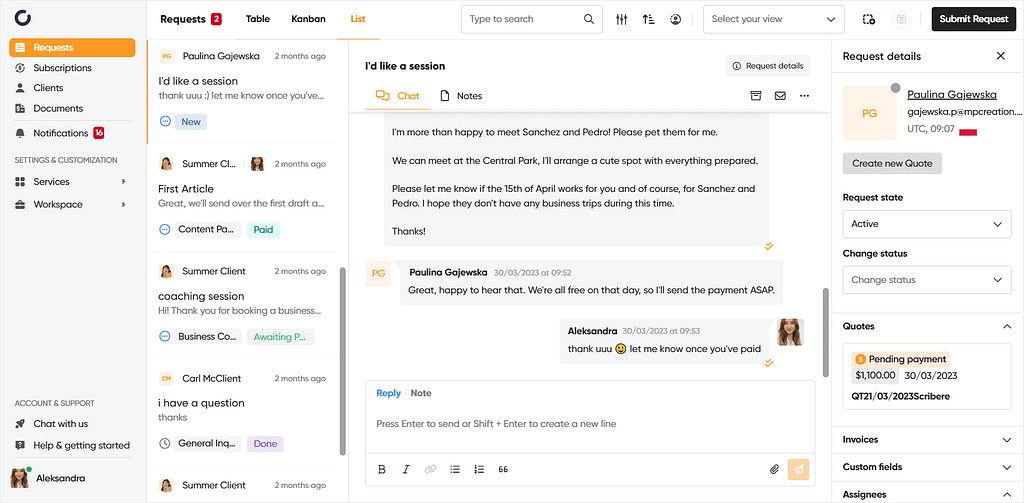The image size is (1024, 503).
Task: Open the three-dot more options menu
Action: 805,95
